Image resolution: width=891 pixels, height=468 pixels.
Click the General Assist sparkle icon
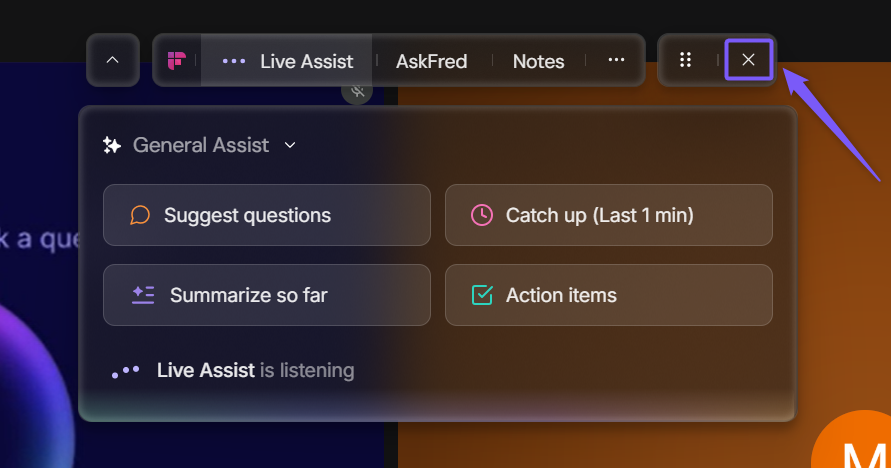pos(112,146)
